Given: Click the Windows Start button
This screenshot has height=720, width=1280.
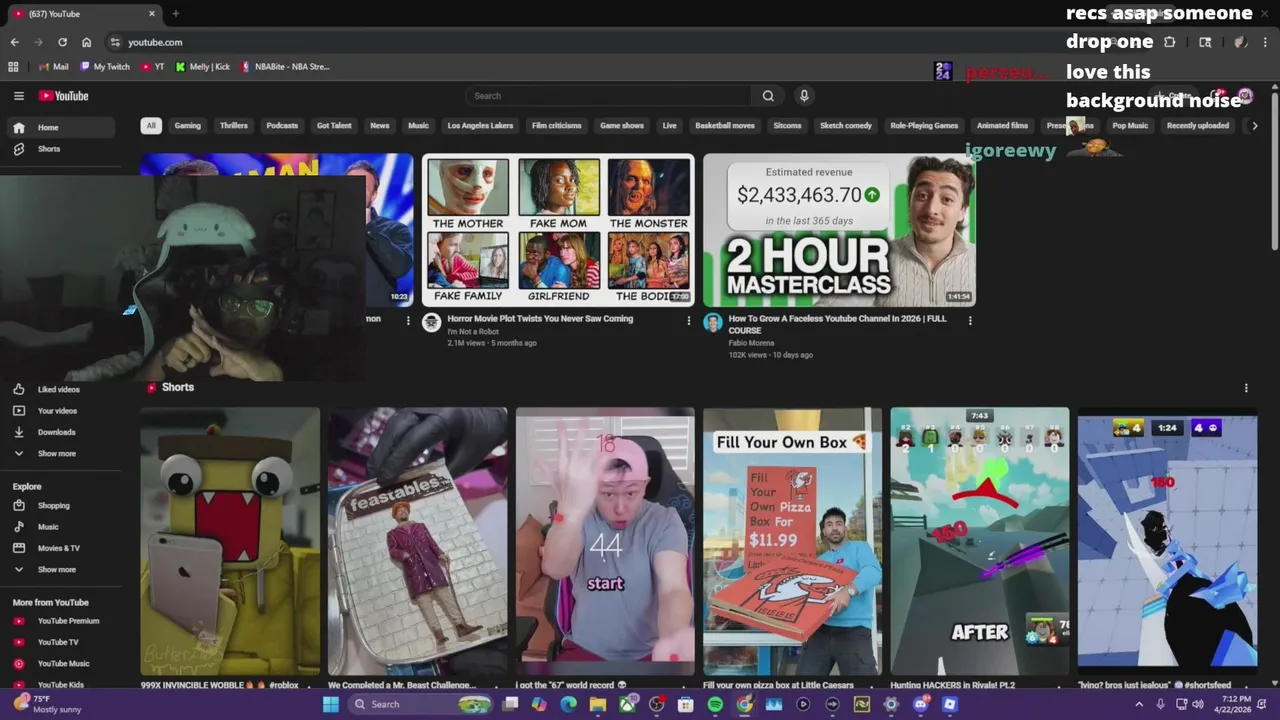Looking at the screenshot, I should point(331,704).
